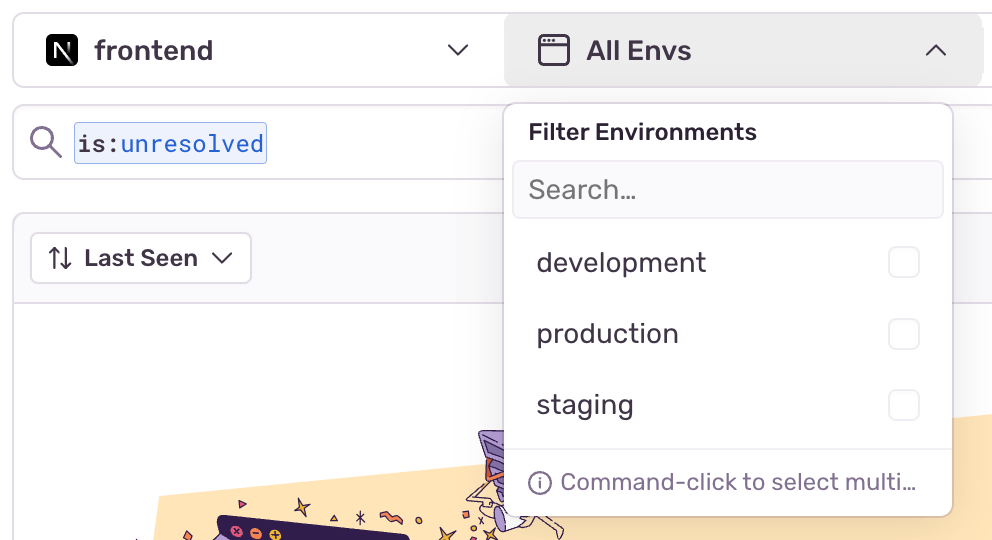The height and width of the screenshot is (540, 992).
Task: Select staging from the environment list
Action: click(728, 405)
